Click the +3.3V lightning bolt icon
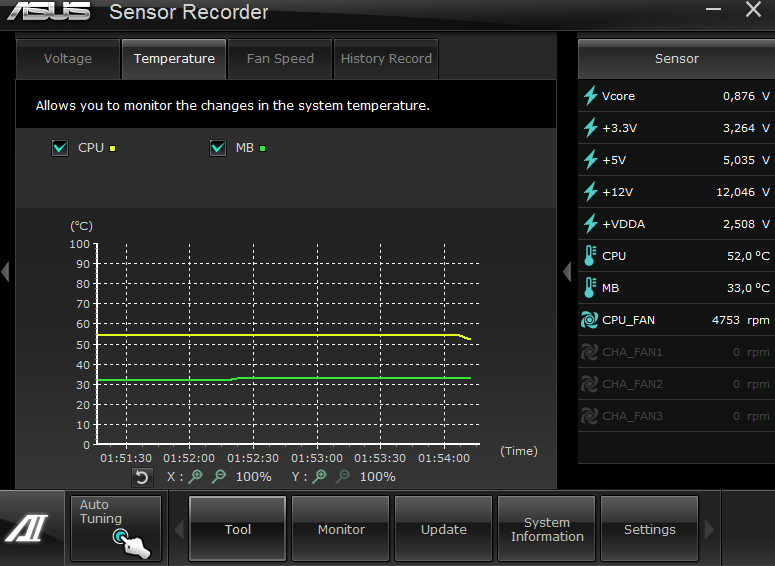 point(590,128)
